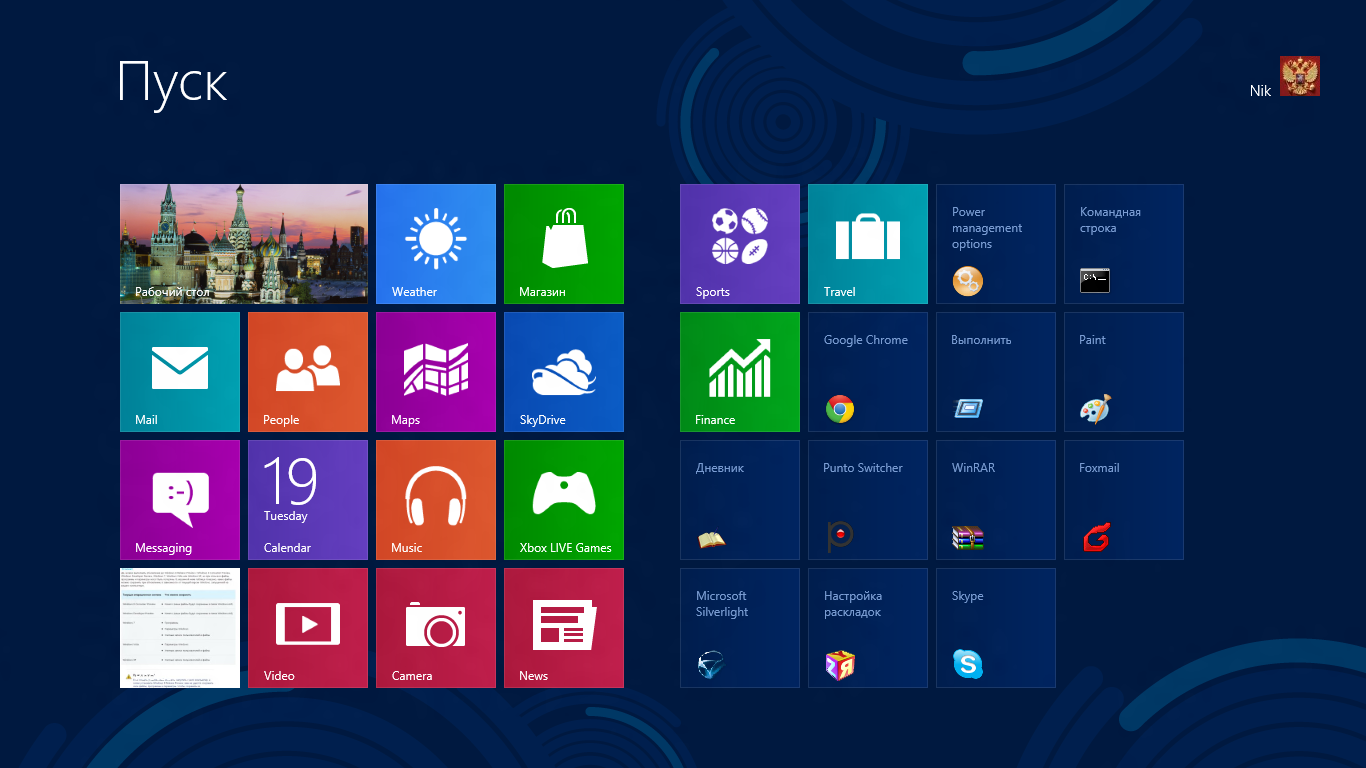The height and width of the screenshot is (768, 1366).
Task: Launch the Skype tile
Action: click(x=996, y=628)
